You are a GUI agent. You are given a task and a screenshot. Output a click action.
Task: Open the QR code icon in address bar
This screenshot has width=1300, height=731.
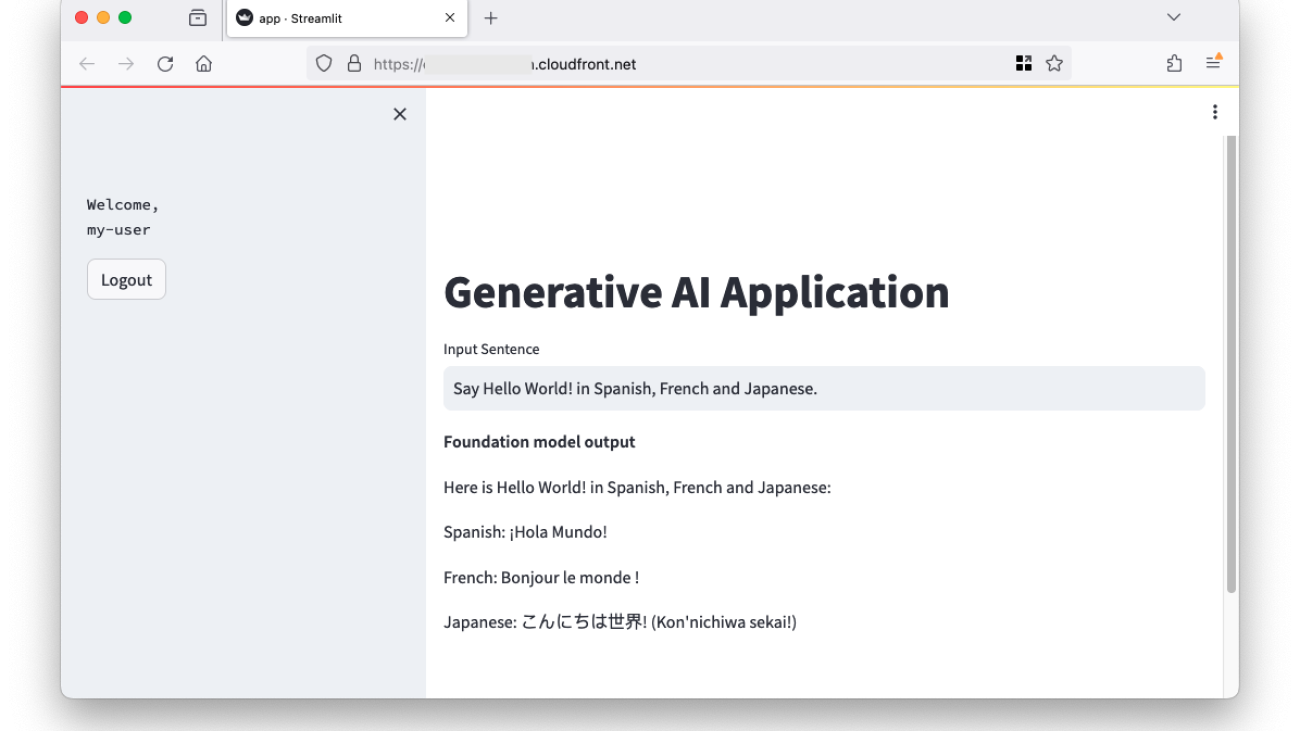coord(1023,64)
